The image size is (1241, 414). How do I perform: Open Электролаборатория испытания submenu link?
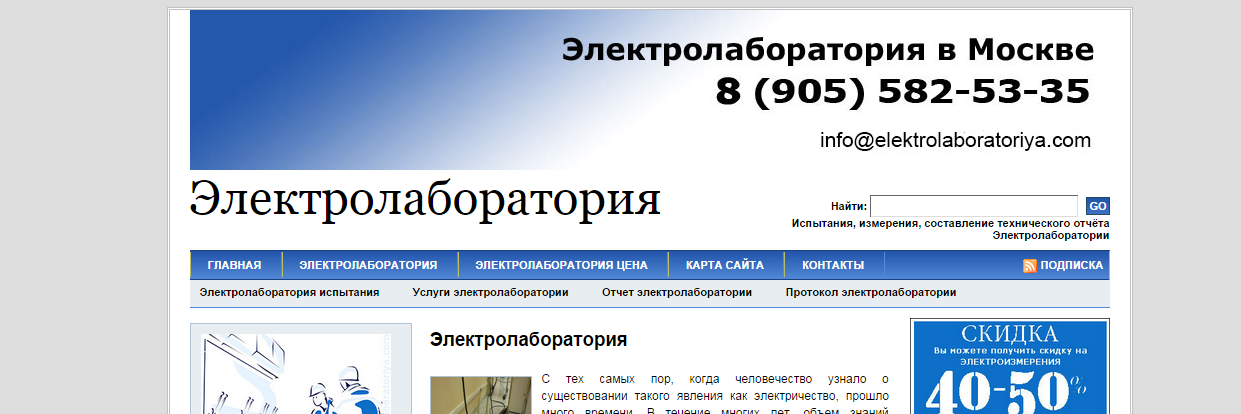(289, 293)
